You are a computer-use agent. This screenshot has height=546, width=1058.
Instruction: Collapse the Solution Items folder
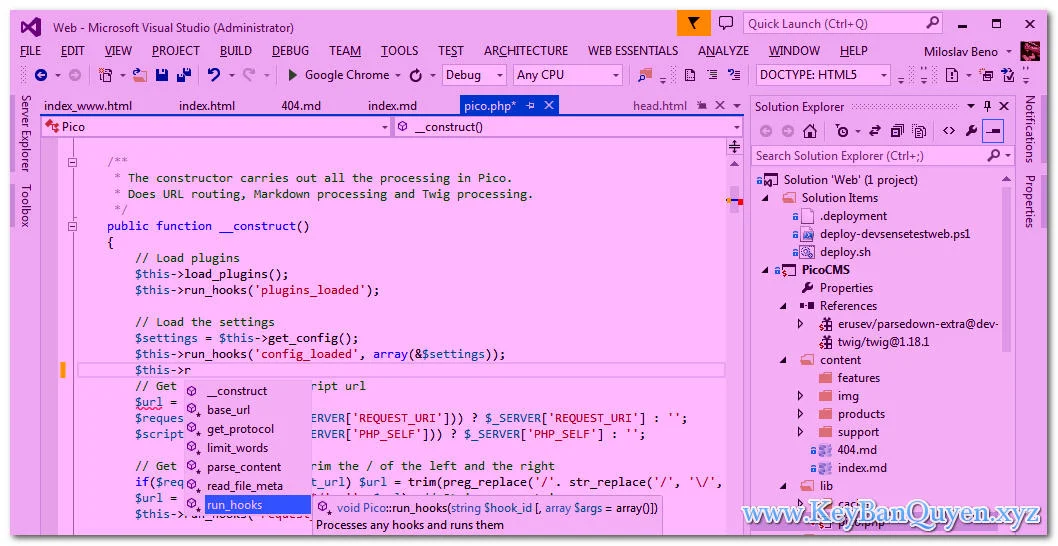(x=765, y=198)
